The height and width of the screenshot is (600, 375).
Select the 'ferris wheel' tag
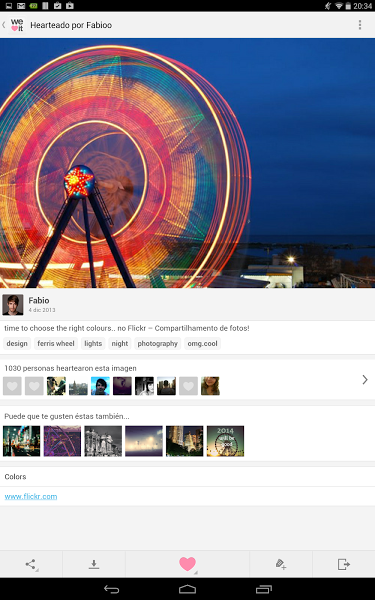pos(56,343)
